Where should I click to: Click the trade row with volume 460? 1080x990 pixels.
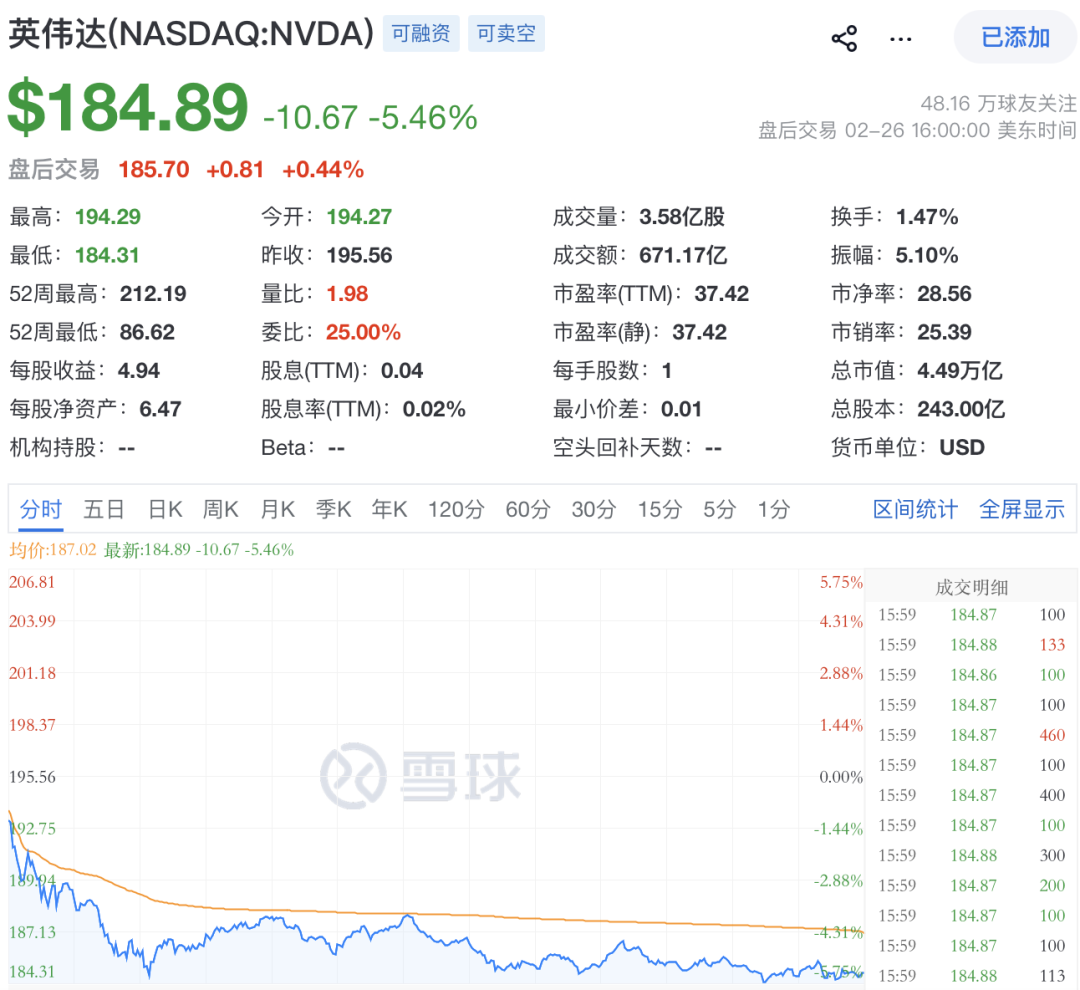pos(971,735)
